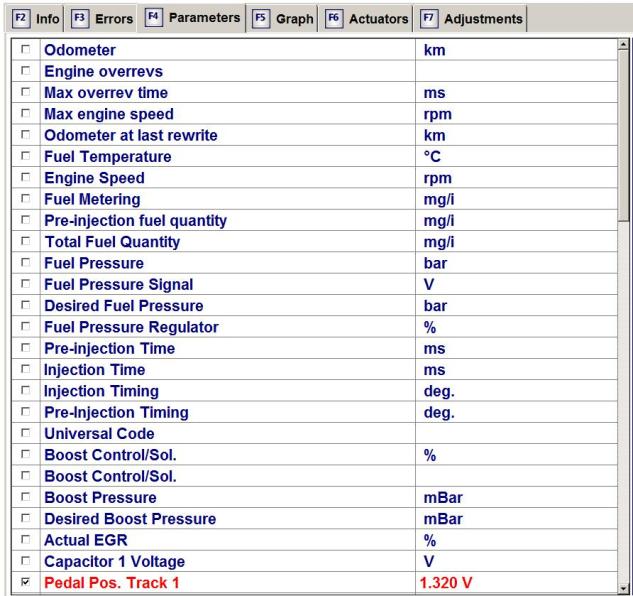Tick the Fuel Temperature checkbox

[23, 157]
